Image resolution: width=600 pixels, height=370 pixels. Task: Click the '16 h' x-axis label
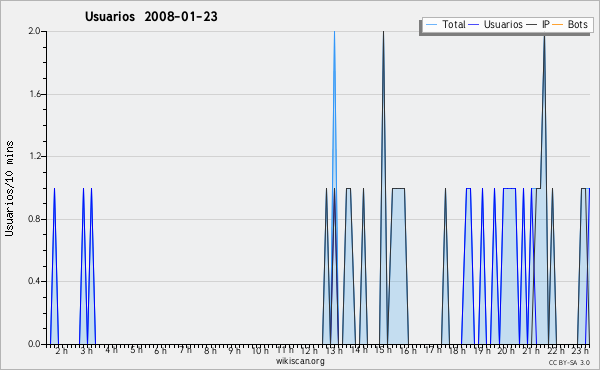pyautogui.click(x=408, y=350)
